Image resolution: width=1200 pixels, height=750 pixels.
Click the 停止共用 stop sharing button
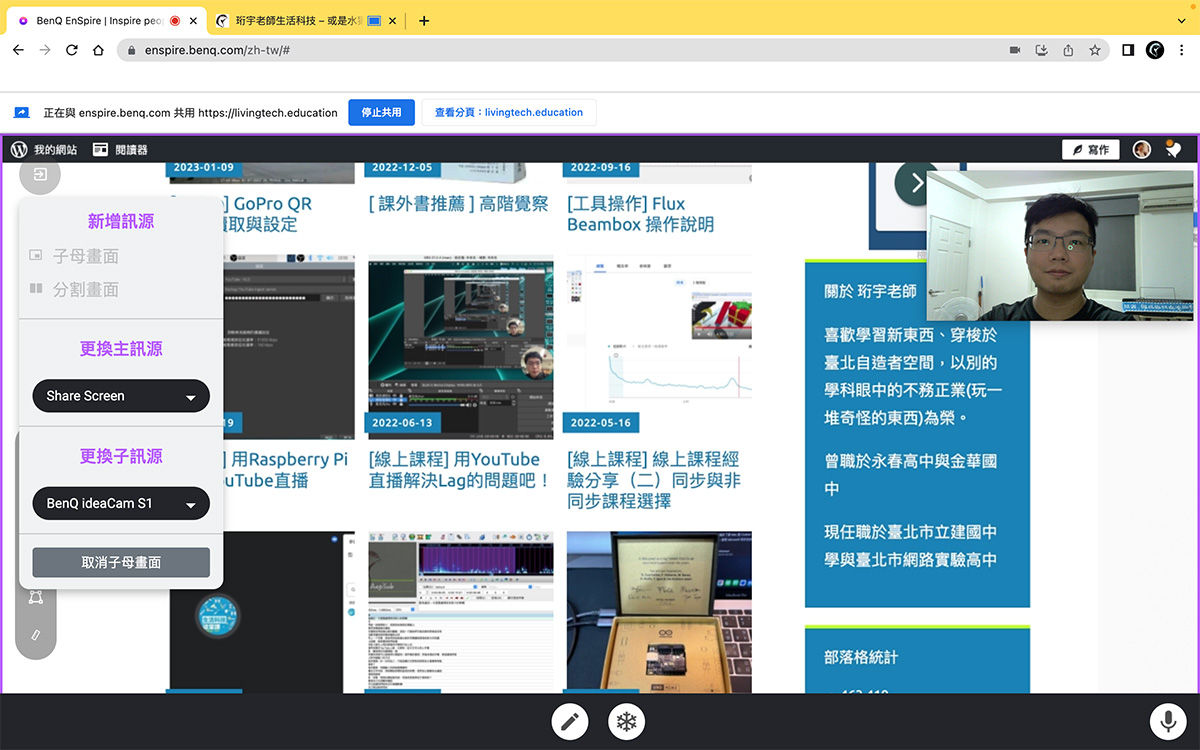381,113
